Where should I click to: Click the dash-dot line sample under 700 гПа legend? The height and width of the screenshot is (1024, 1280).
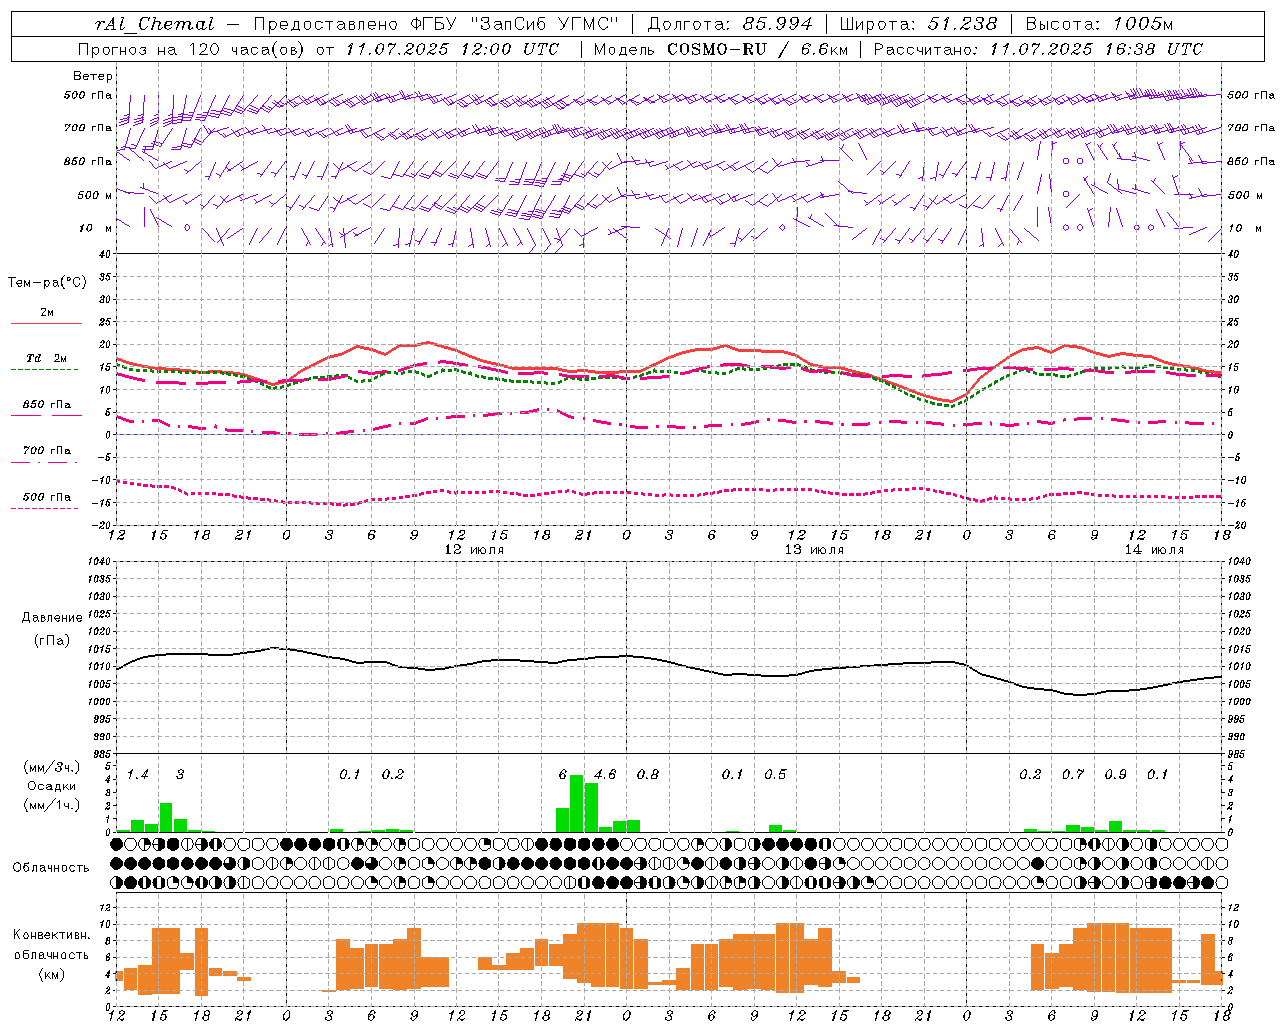pos(45,462)
